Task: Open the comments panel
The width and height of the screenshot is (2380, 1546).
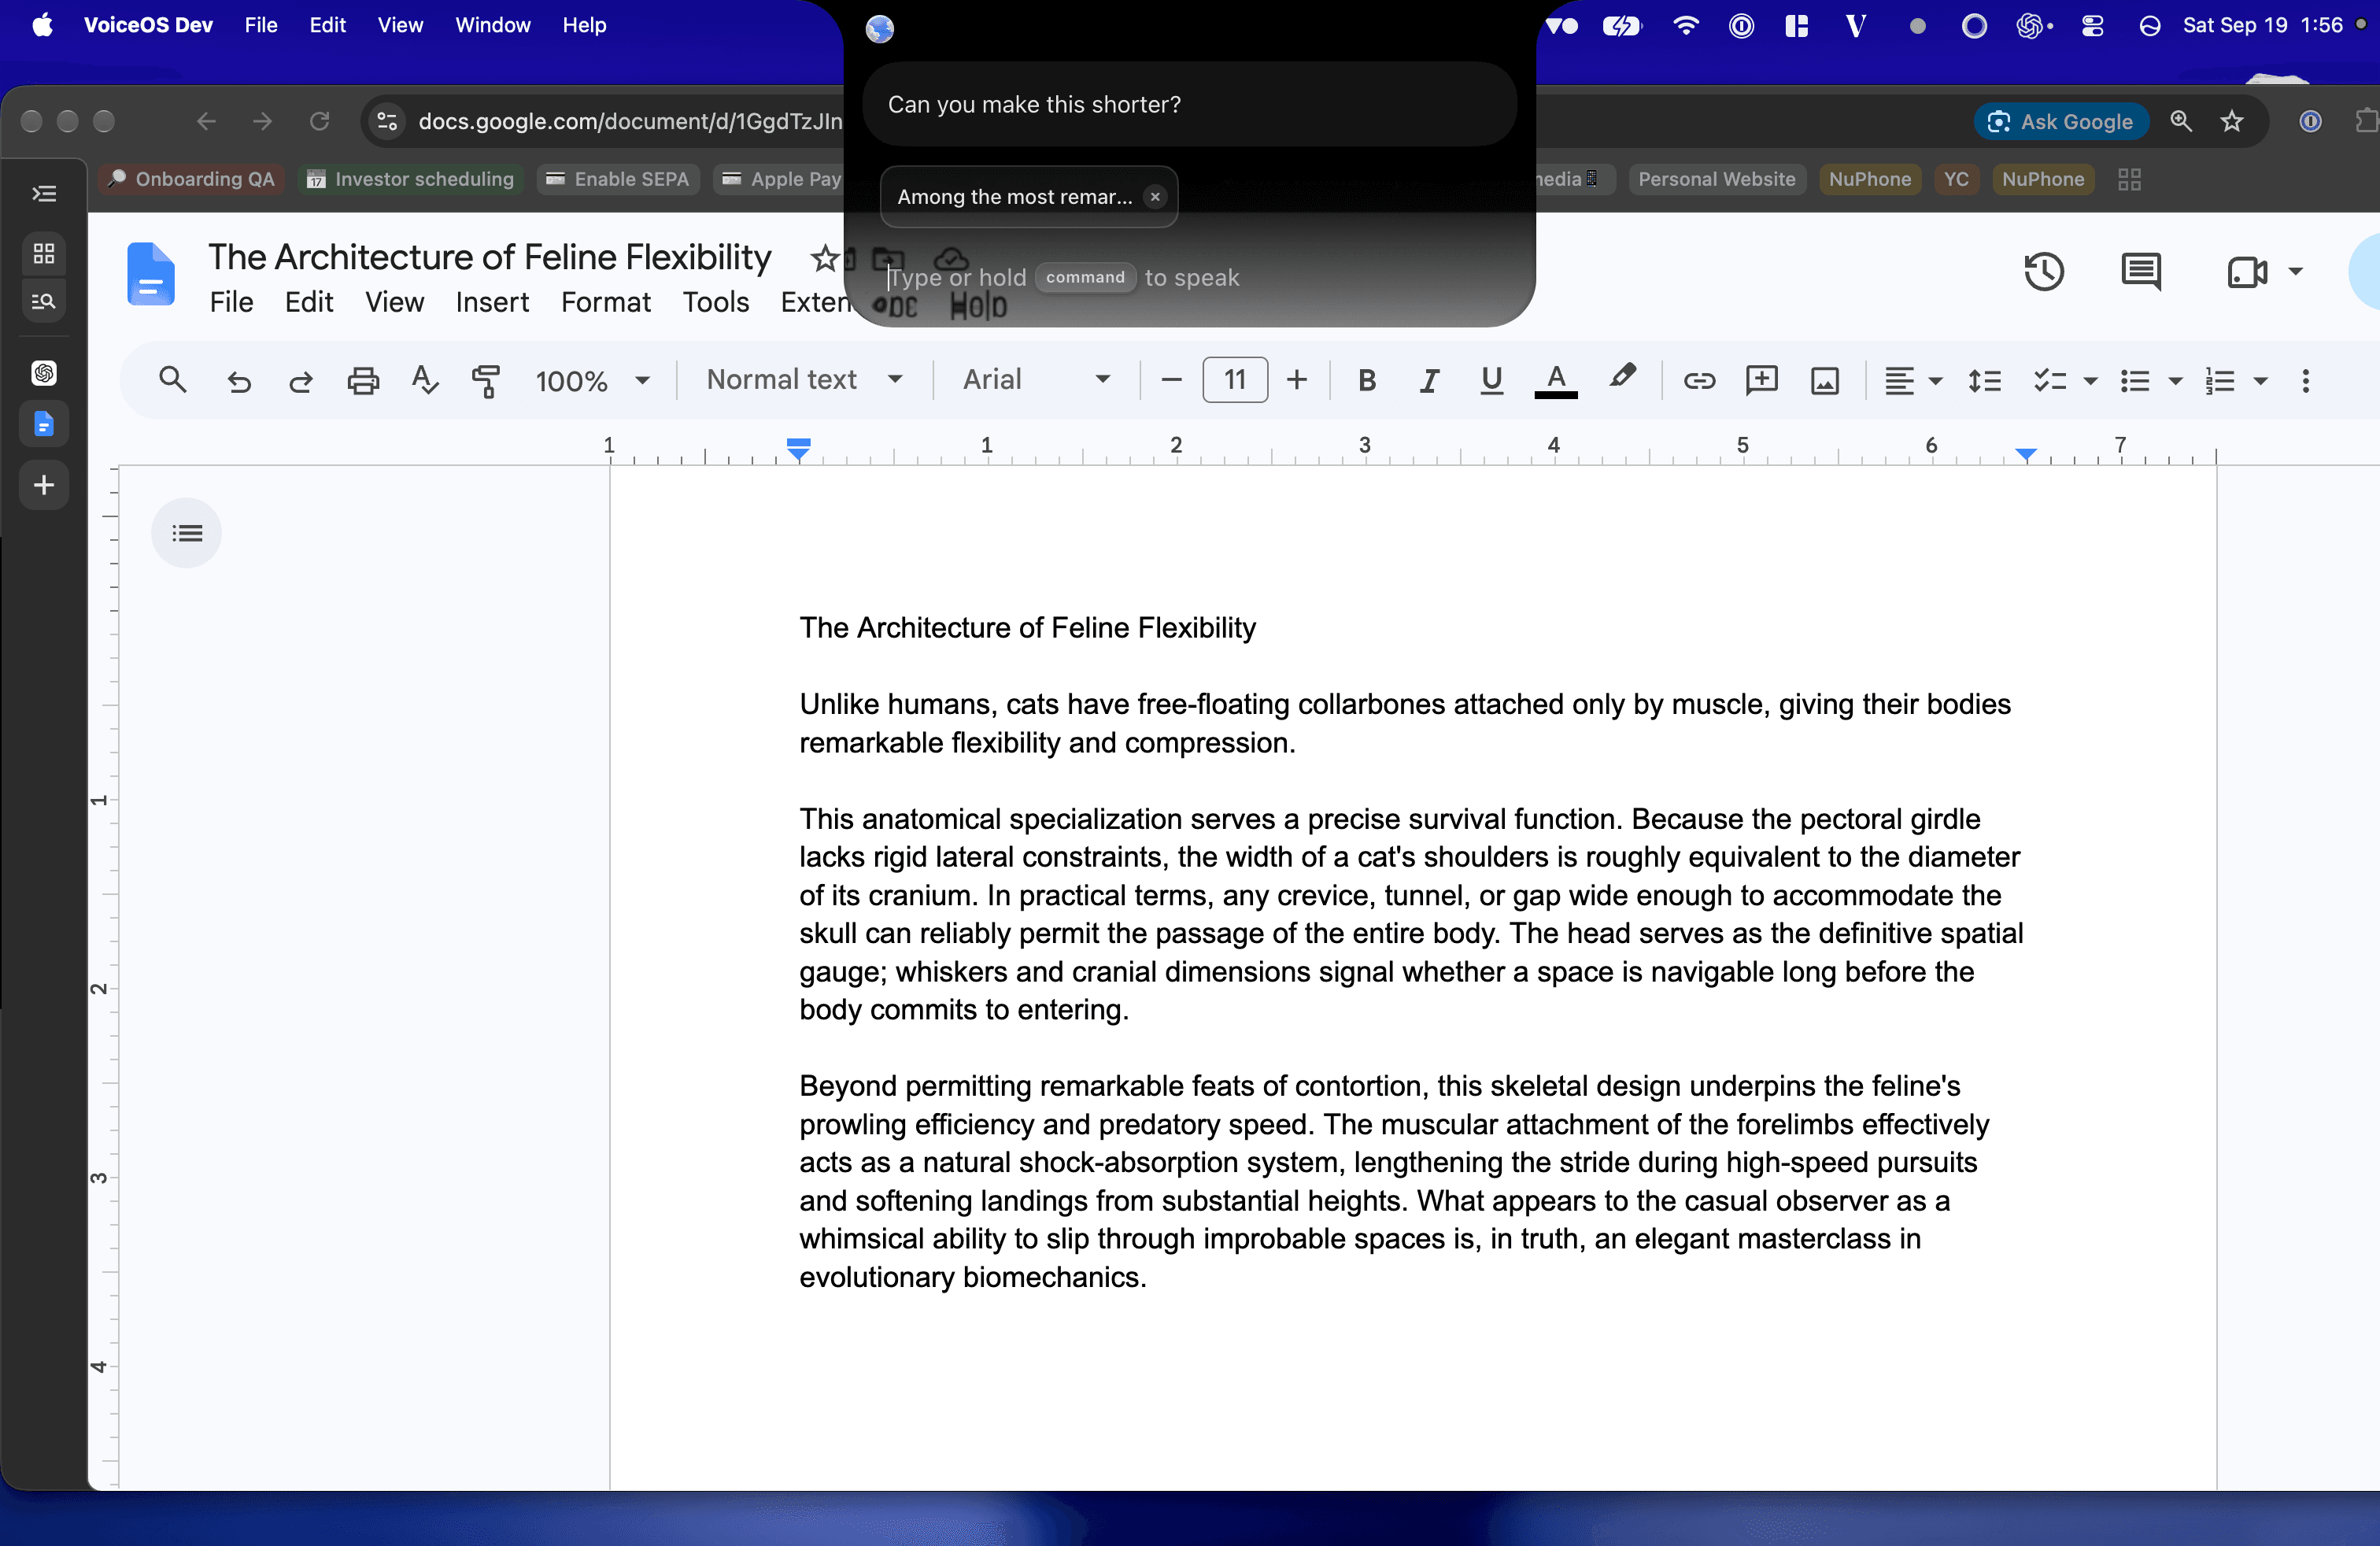Action: (x=2141, y=272)
